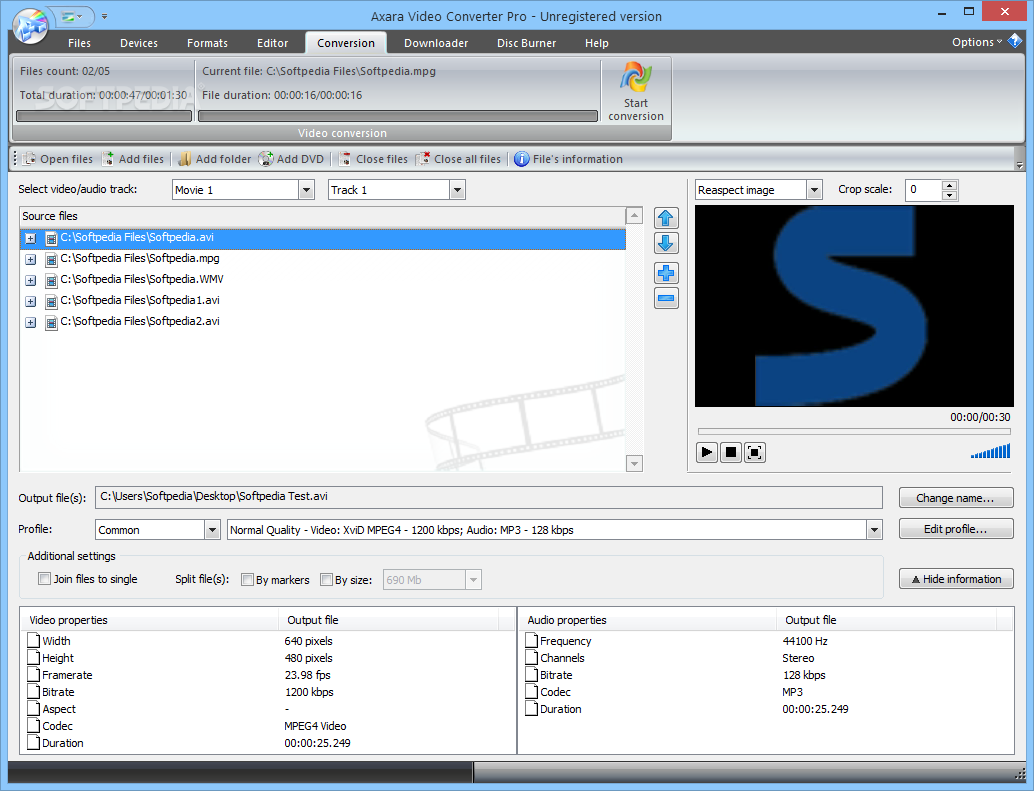Open the quick access toolbar dropdown arrow

tap(104, 16)
